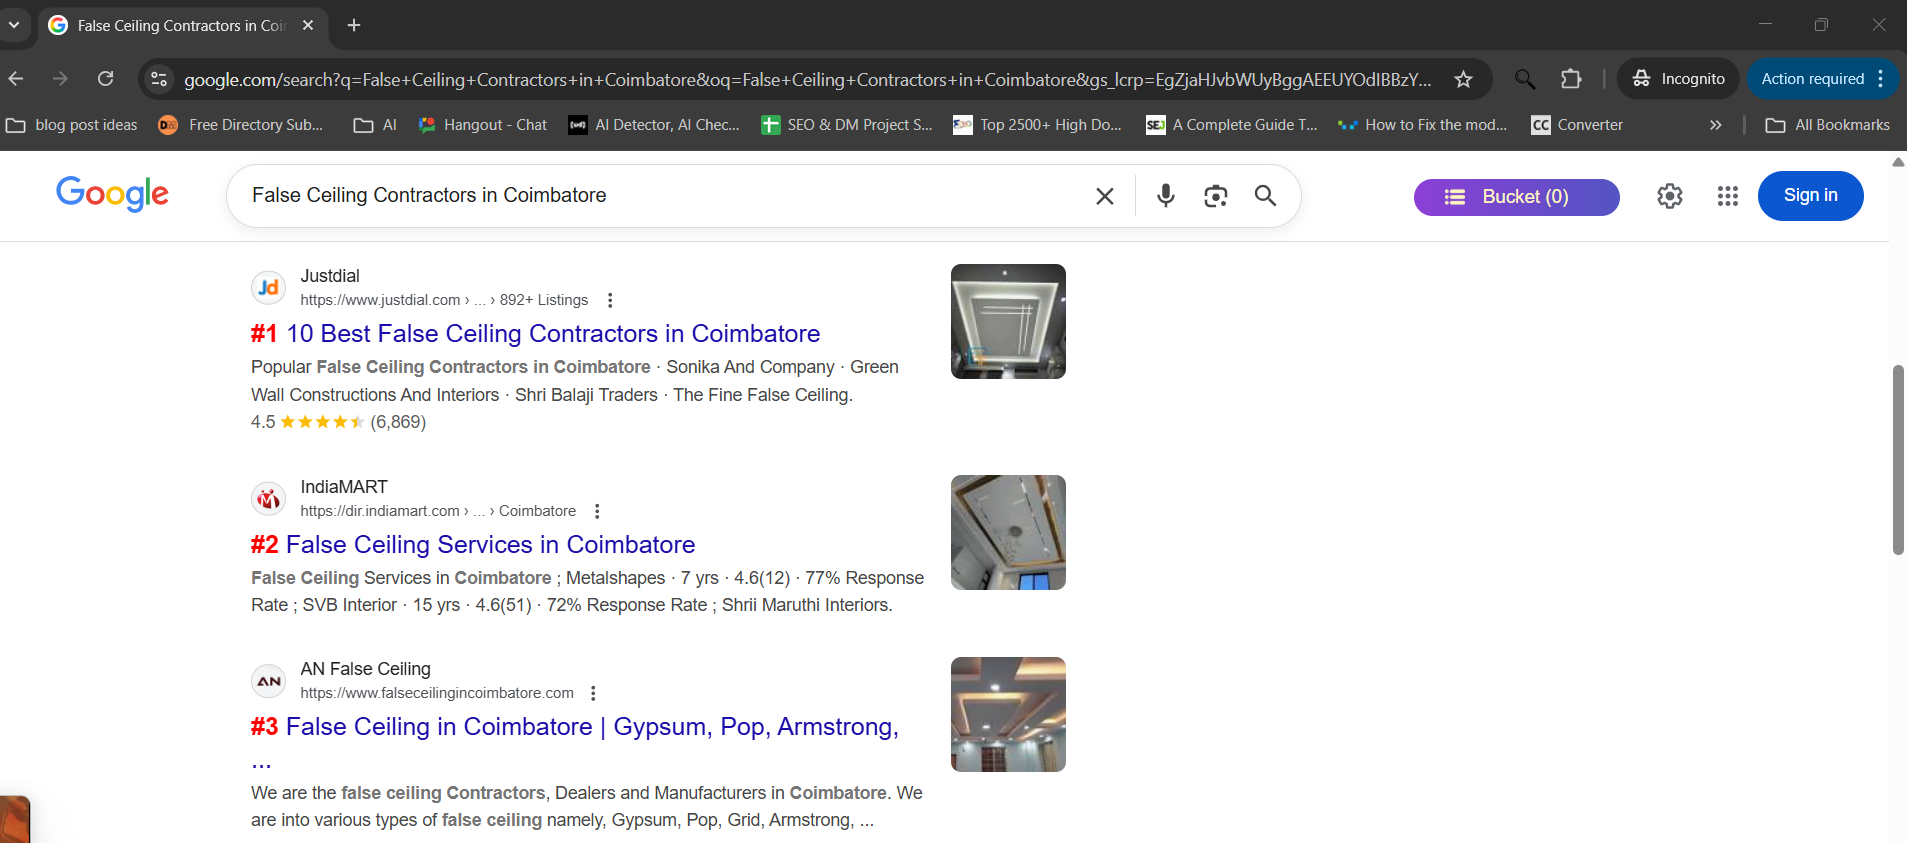1907x843 pixels.
Task: Click the magnifier search submit icon
Action: click(x=1265, y=196)
